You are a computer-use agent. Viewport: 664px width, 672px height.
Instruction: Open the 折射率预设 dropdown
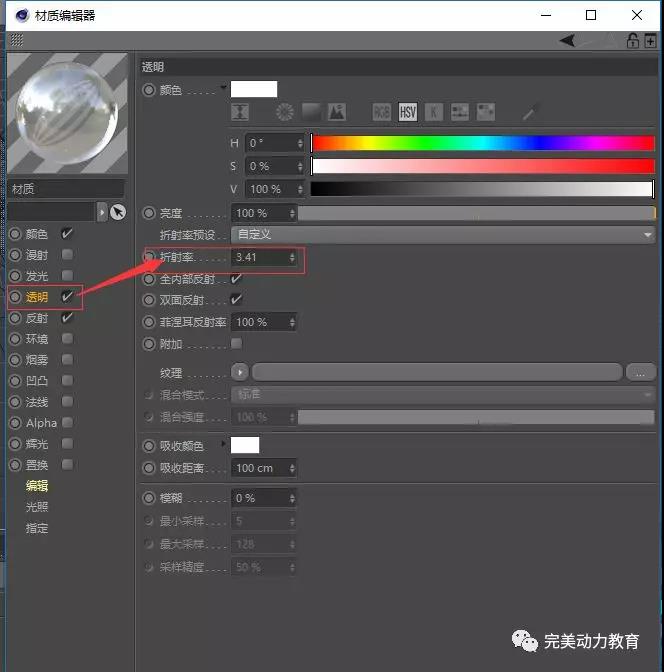click(x=442, y=235)
